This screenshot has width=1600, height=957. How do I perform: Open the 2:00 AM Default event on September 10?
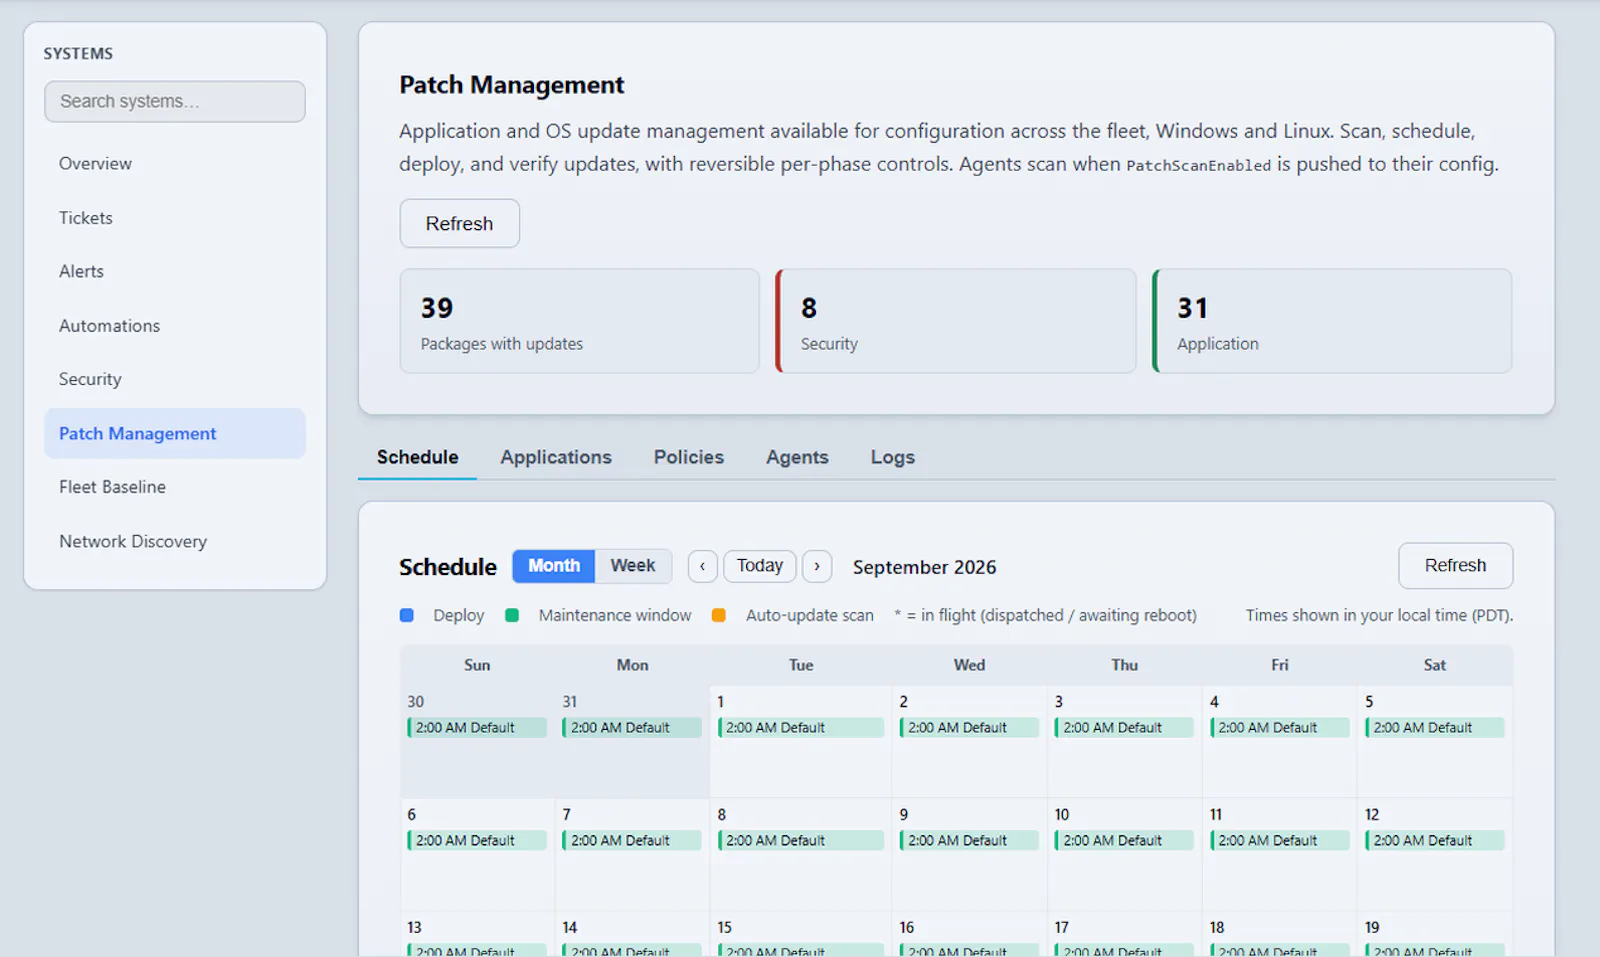(x=1124, y=841)
